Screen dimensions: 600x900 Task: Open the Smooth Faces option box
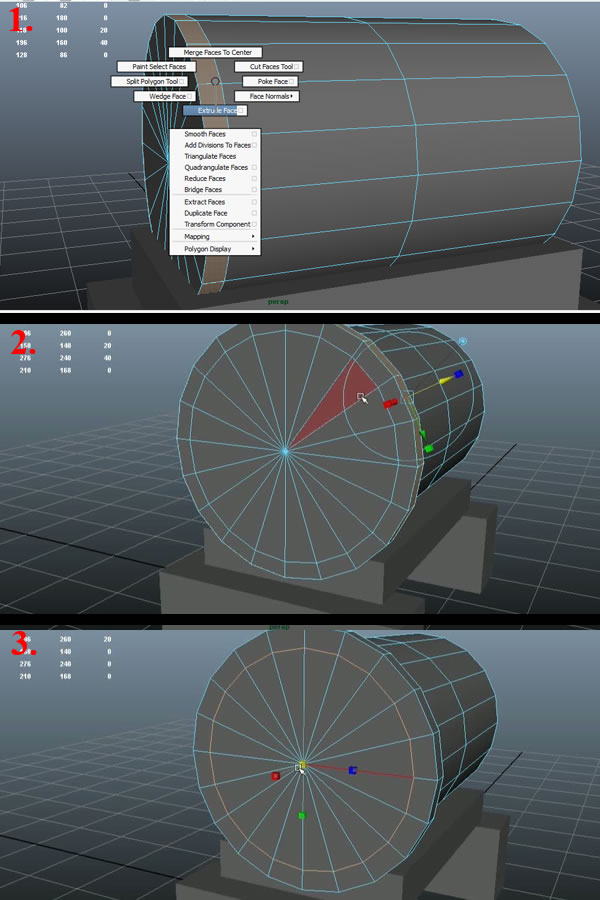point(255,134)
